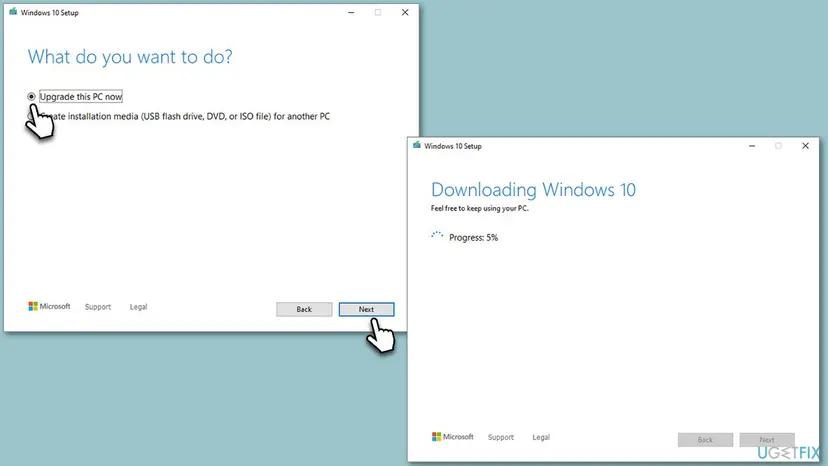This screenshot has height=466, width=828.
Task: Click Next in the 'What do you want to do?' window
Action: 366,309
